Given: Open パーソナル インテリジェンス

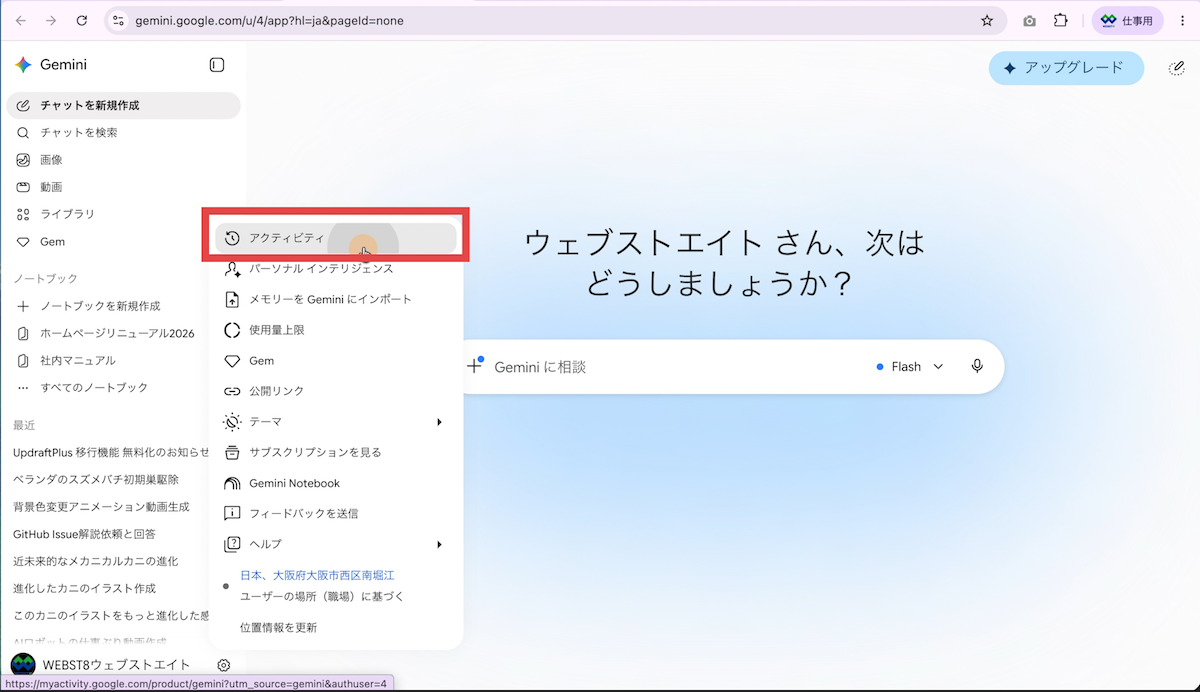Looking at the screenshot, I should point(336,269).
